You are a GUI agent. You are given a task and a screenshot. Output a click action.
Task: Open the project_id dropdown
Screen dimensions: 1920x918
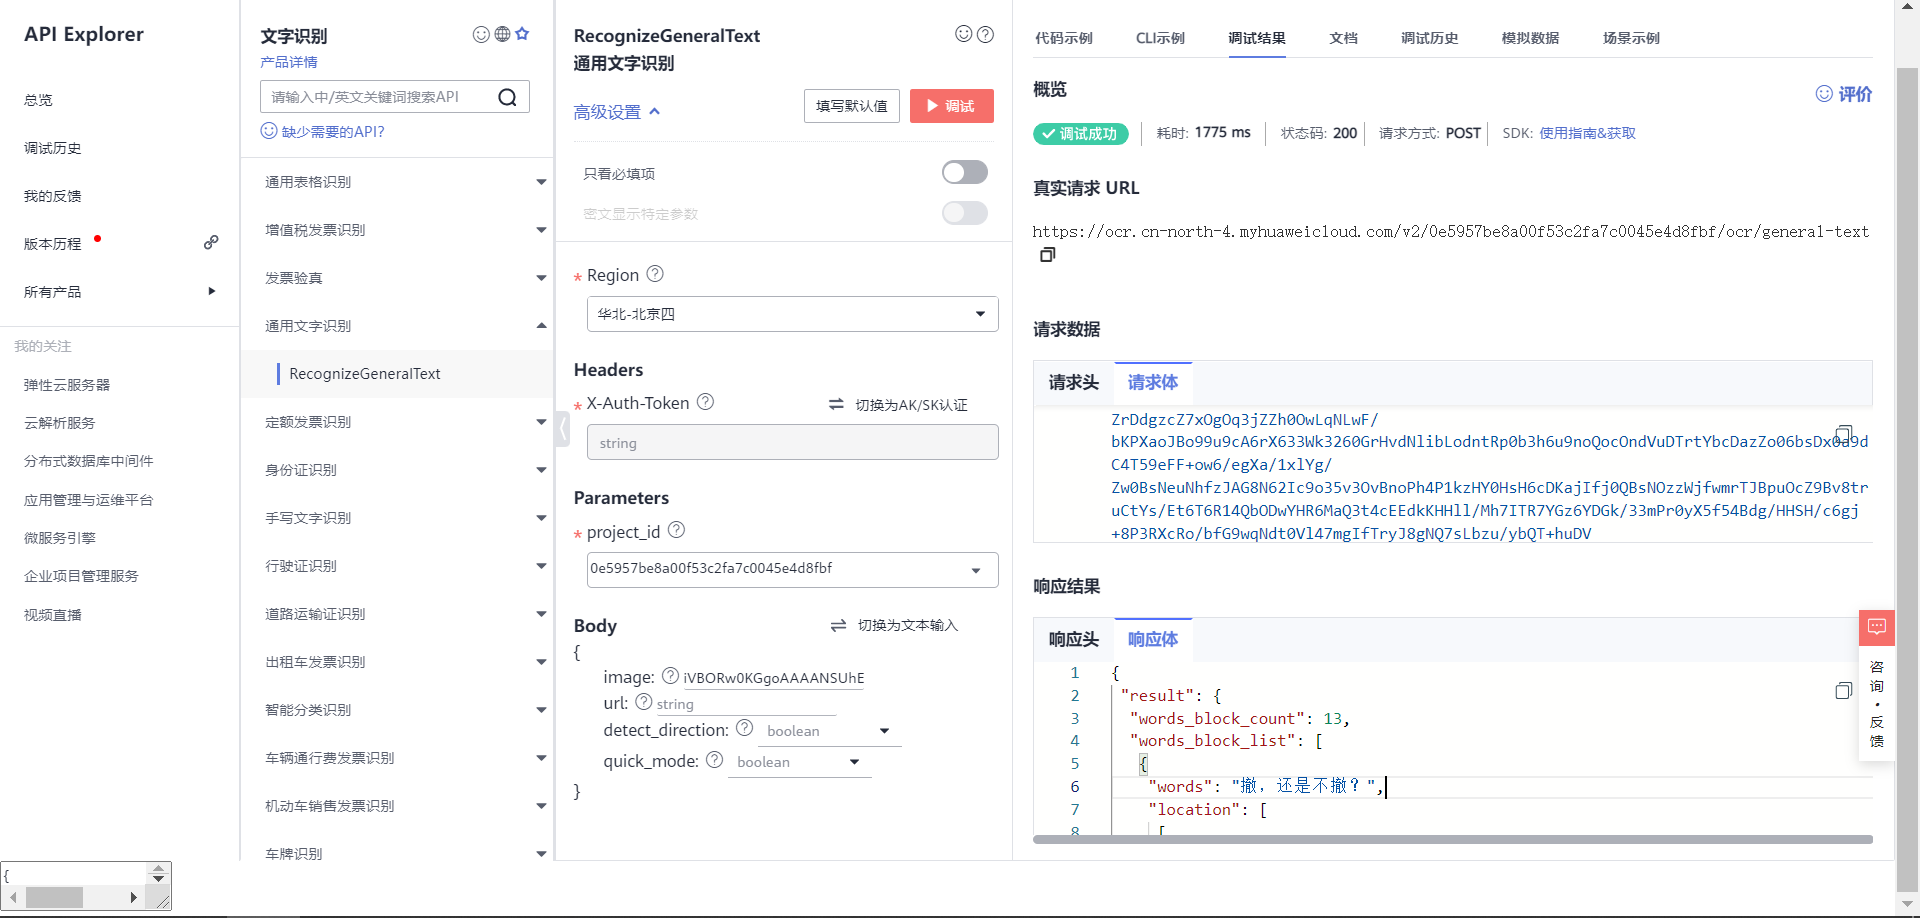pyautogui.click(x=792, y=569)
